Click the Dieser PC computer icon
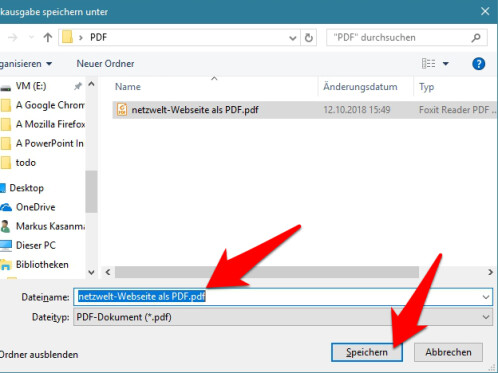The height and width of the screenshot is (373, 498). (6, 246)
